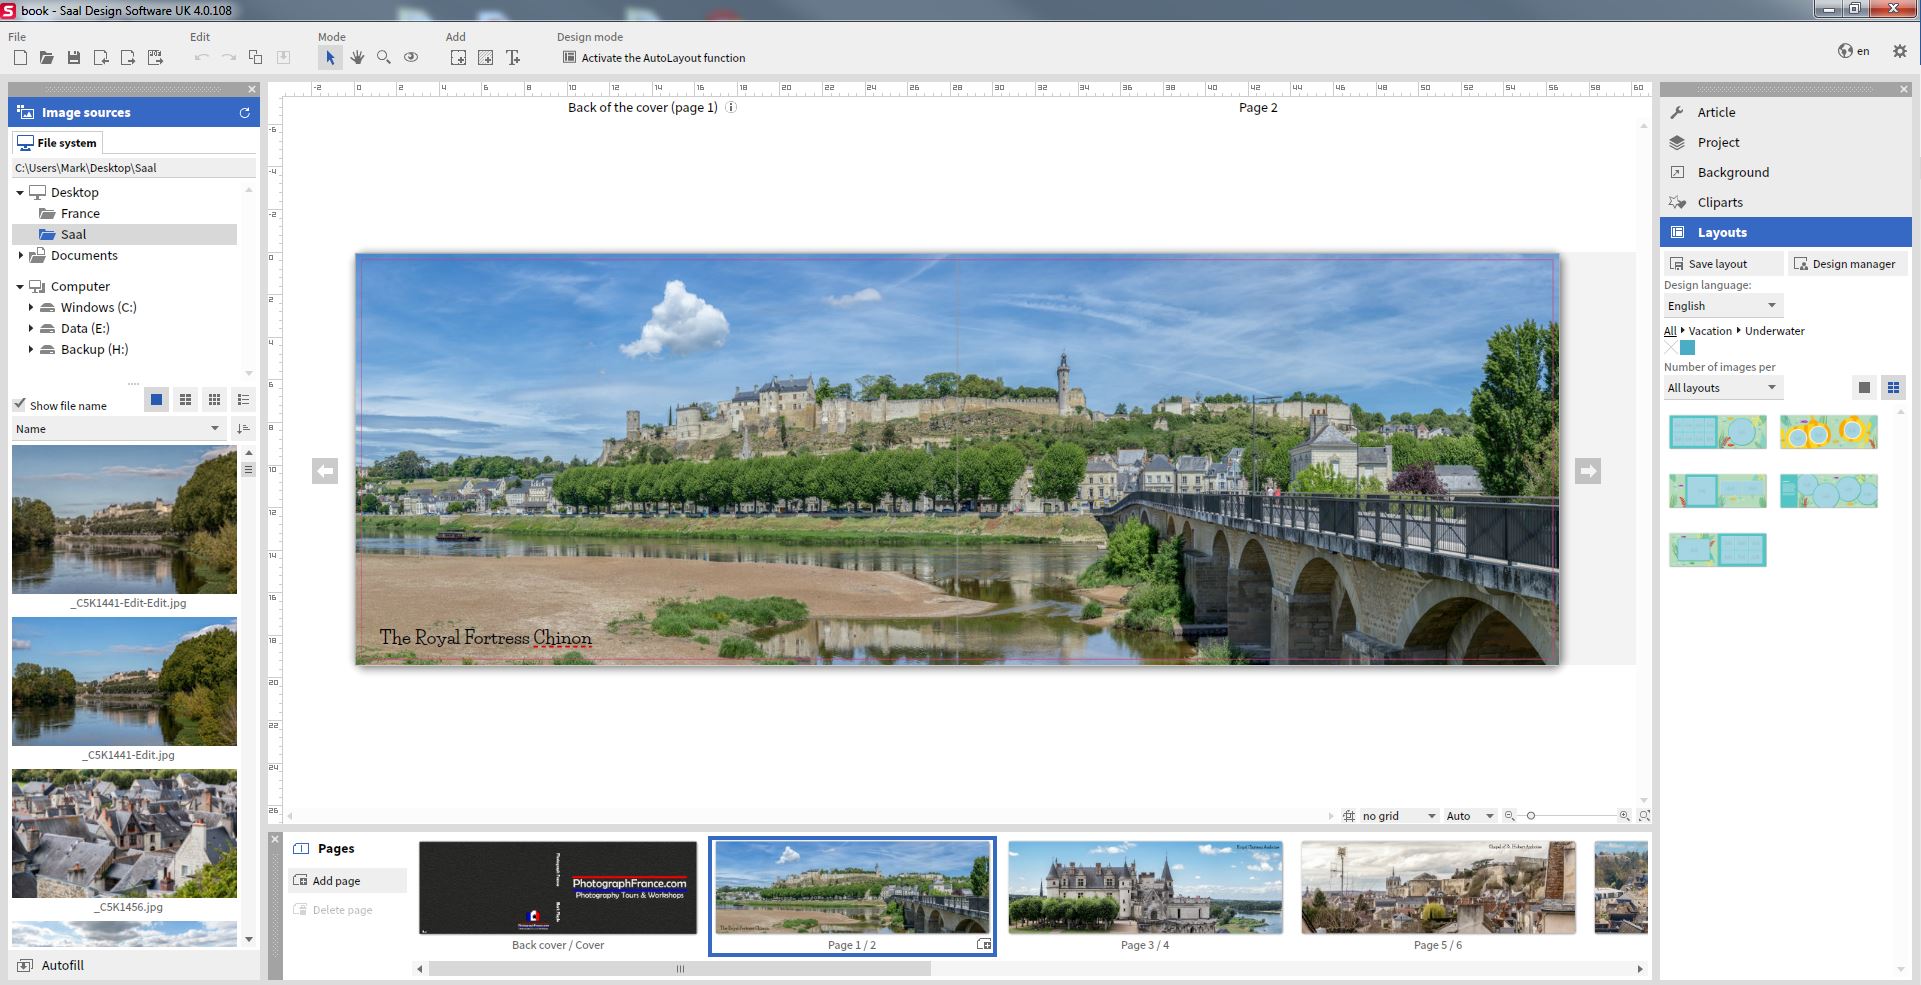
Task: Open the Layouts panel
Action: click(x=1786, y=232)
